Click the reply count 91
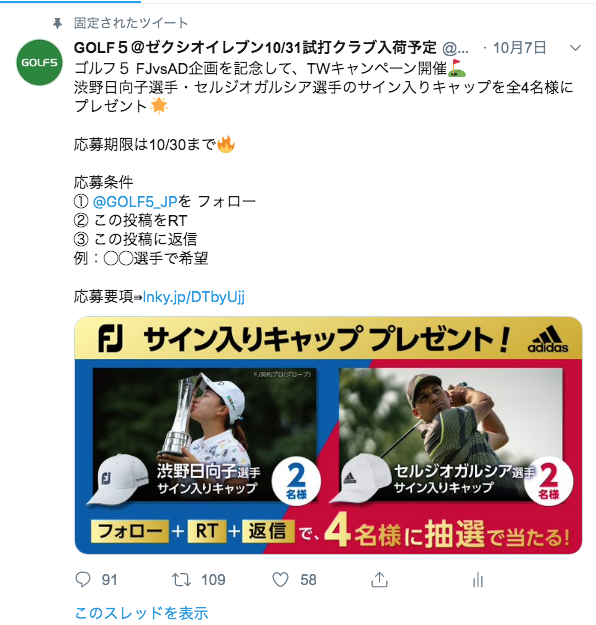 click(x=109, y=580)
